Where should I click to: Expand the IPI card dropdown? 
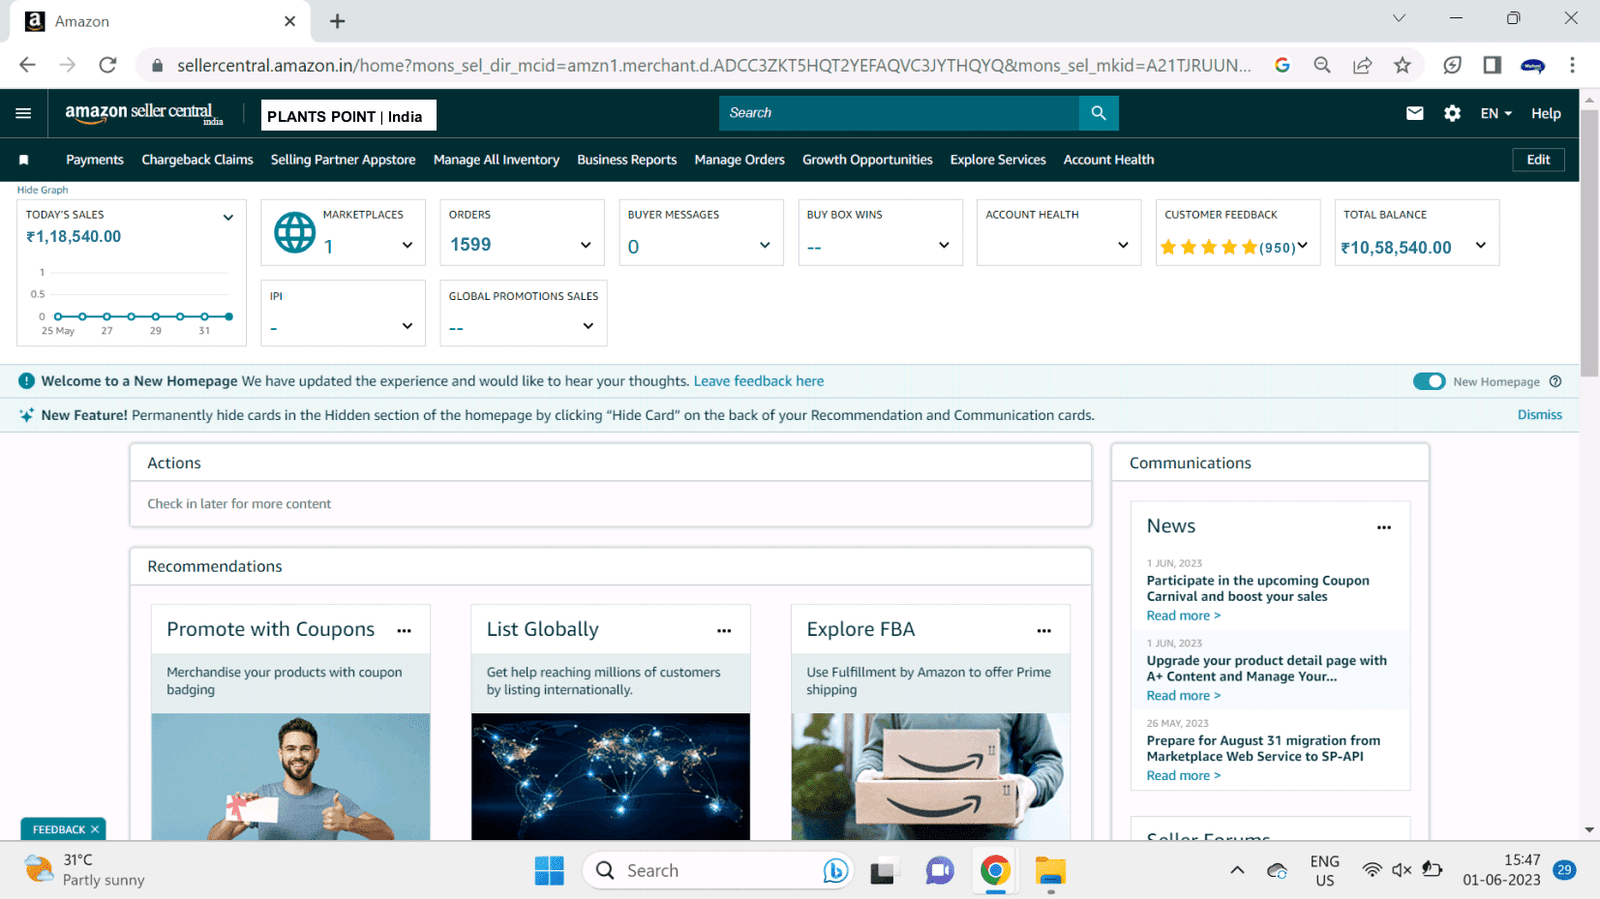click(x=407, y=326)
